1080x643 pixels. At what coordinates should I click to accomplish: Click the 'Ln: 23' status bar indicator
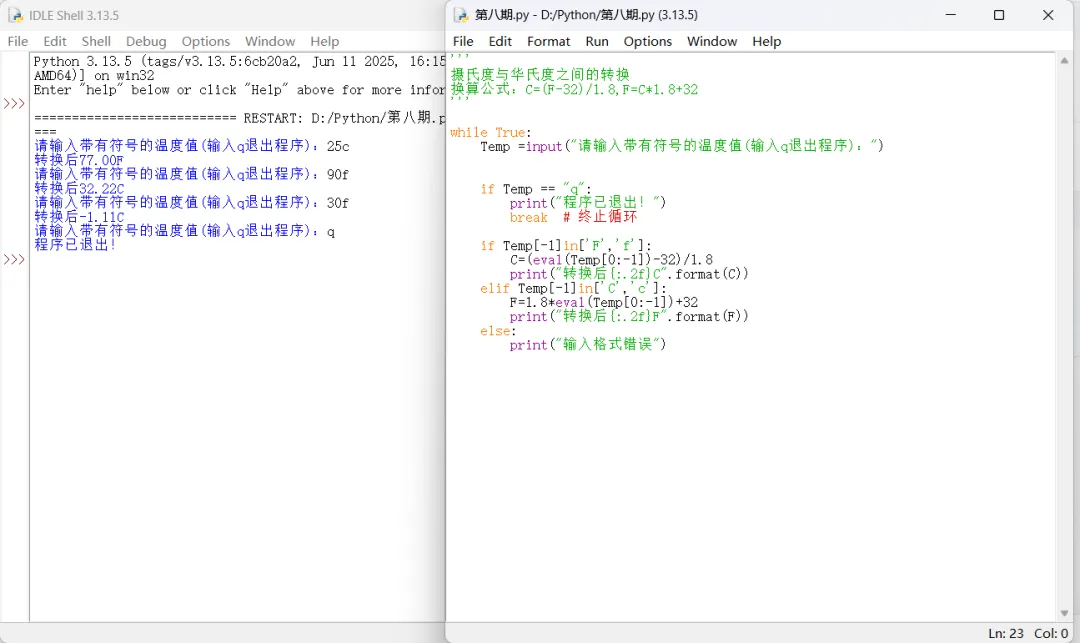tap(1006, 633)
